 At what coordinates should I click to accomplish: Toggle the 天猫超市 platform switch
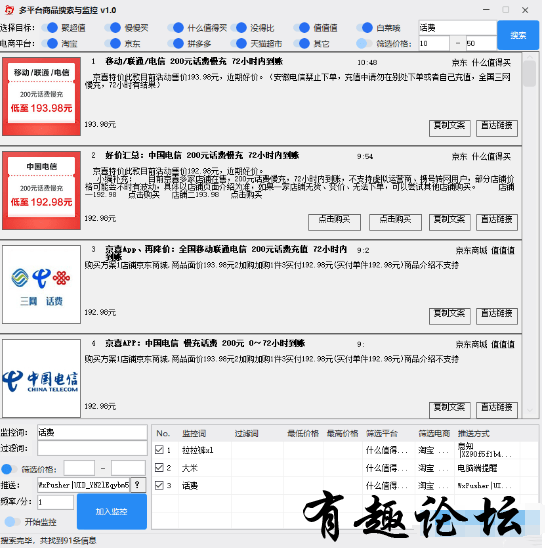[238, 43]
